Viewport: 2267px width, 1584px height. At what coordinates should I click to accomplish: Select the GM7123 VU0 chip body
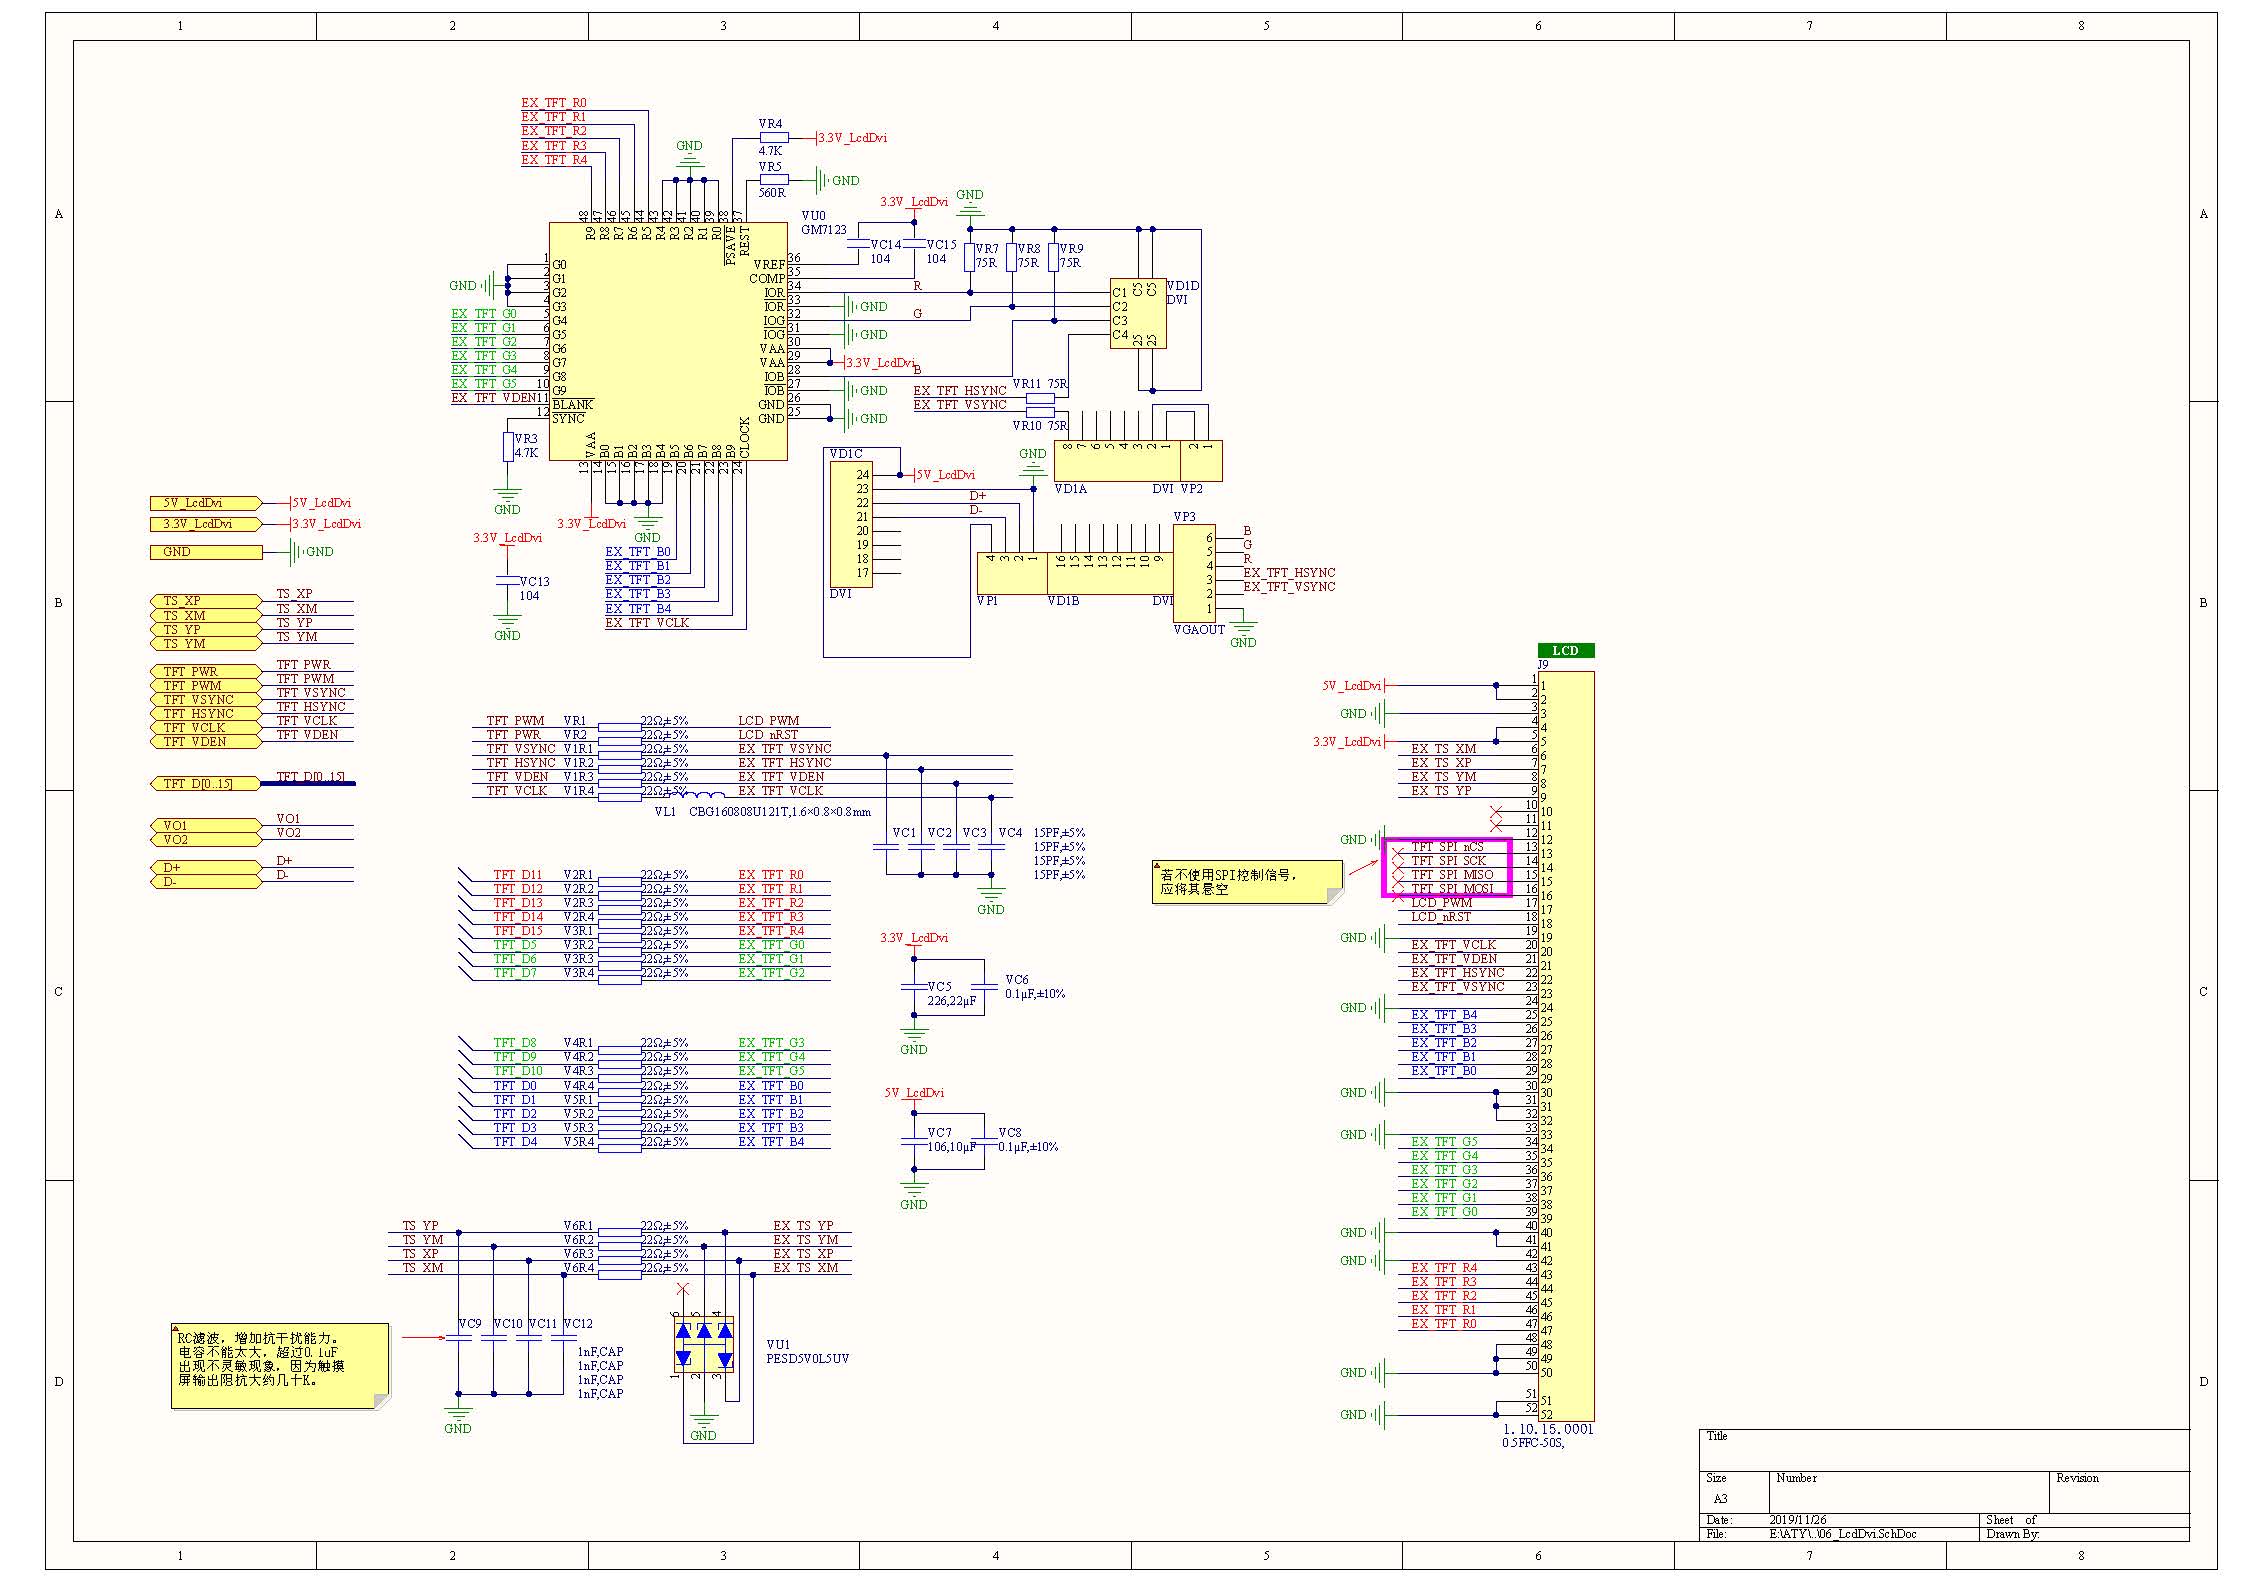pyautogui.click(x=667, y=340)
